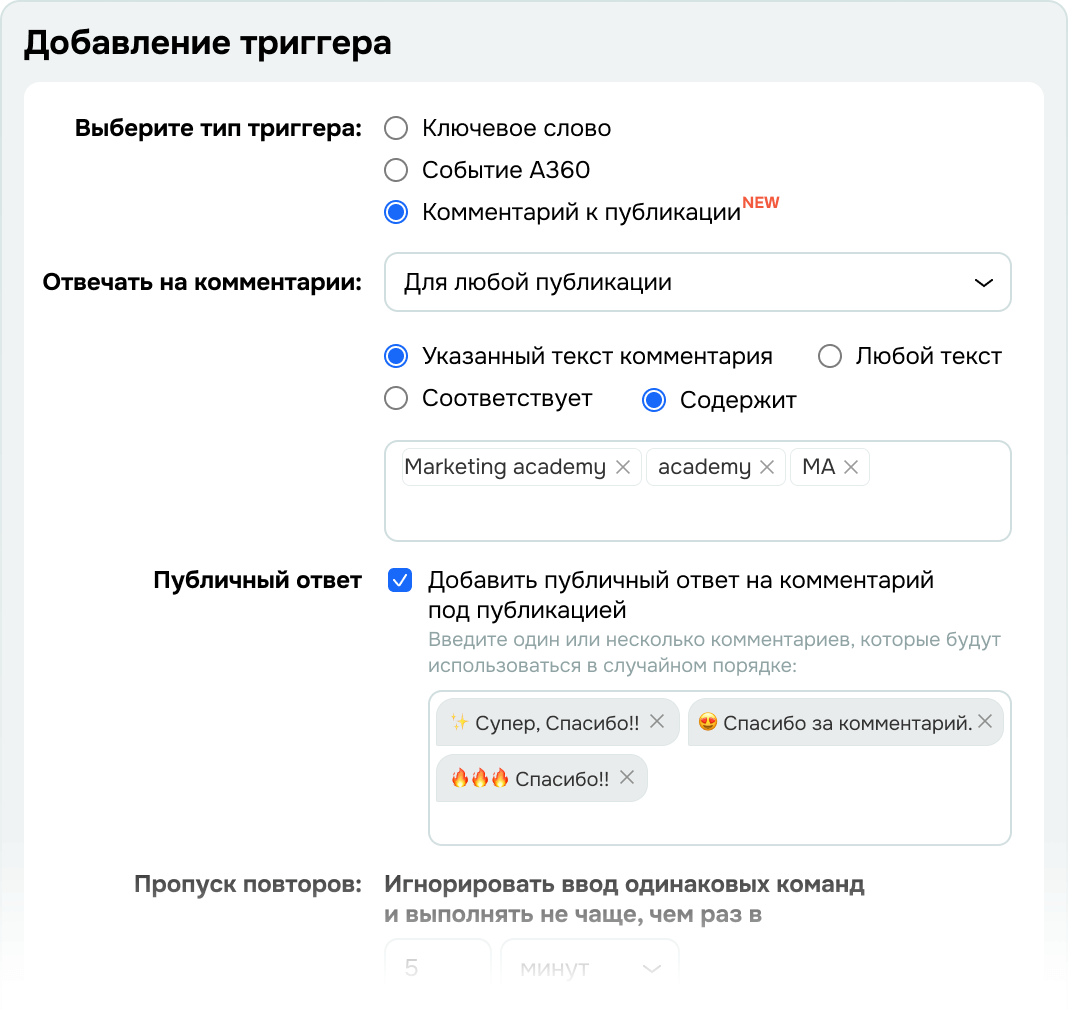Screen dimensions: 1068x1028
Task: Select the "Любой текст" option
Action: point(830,356)
